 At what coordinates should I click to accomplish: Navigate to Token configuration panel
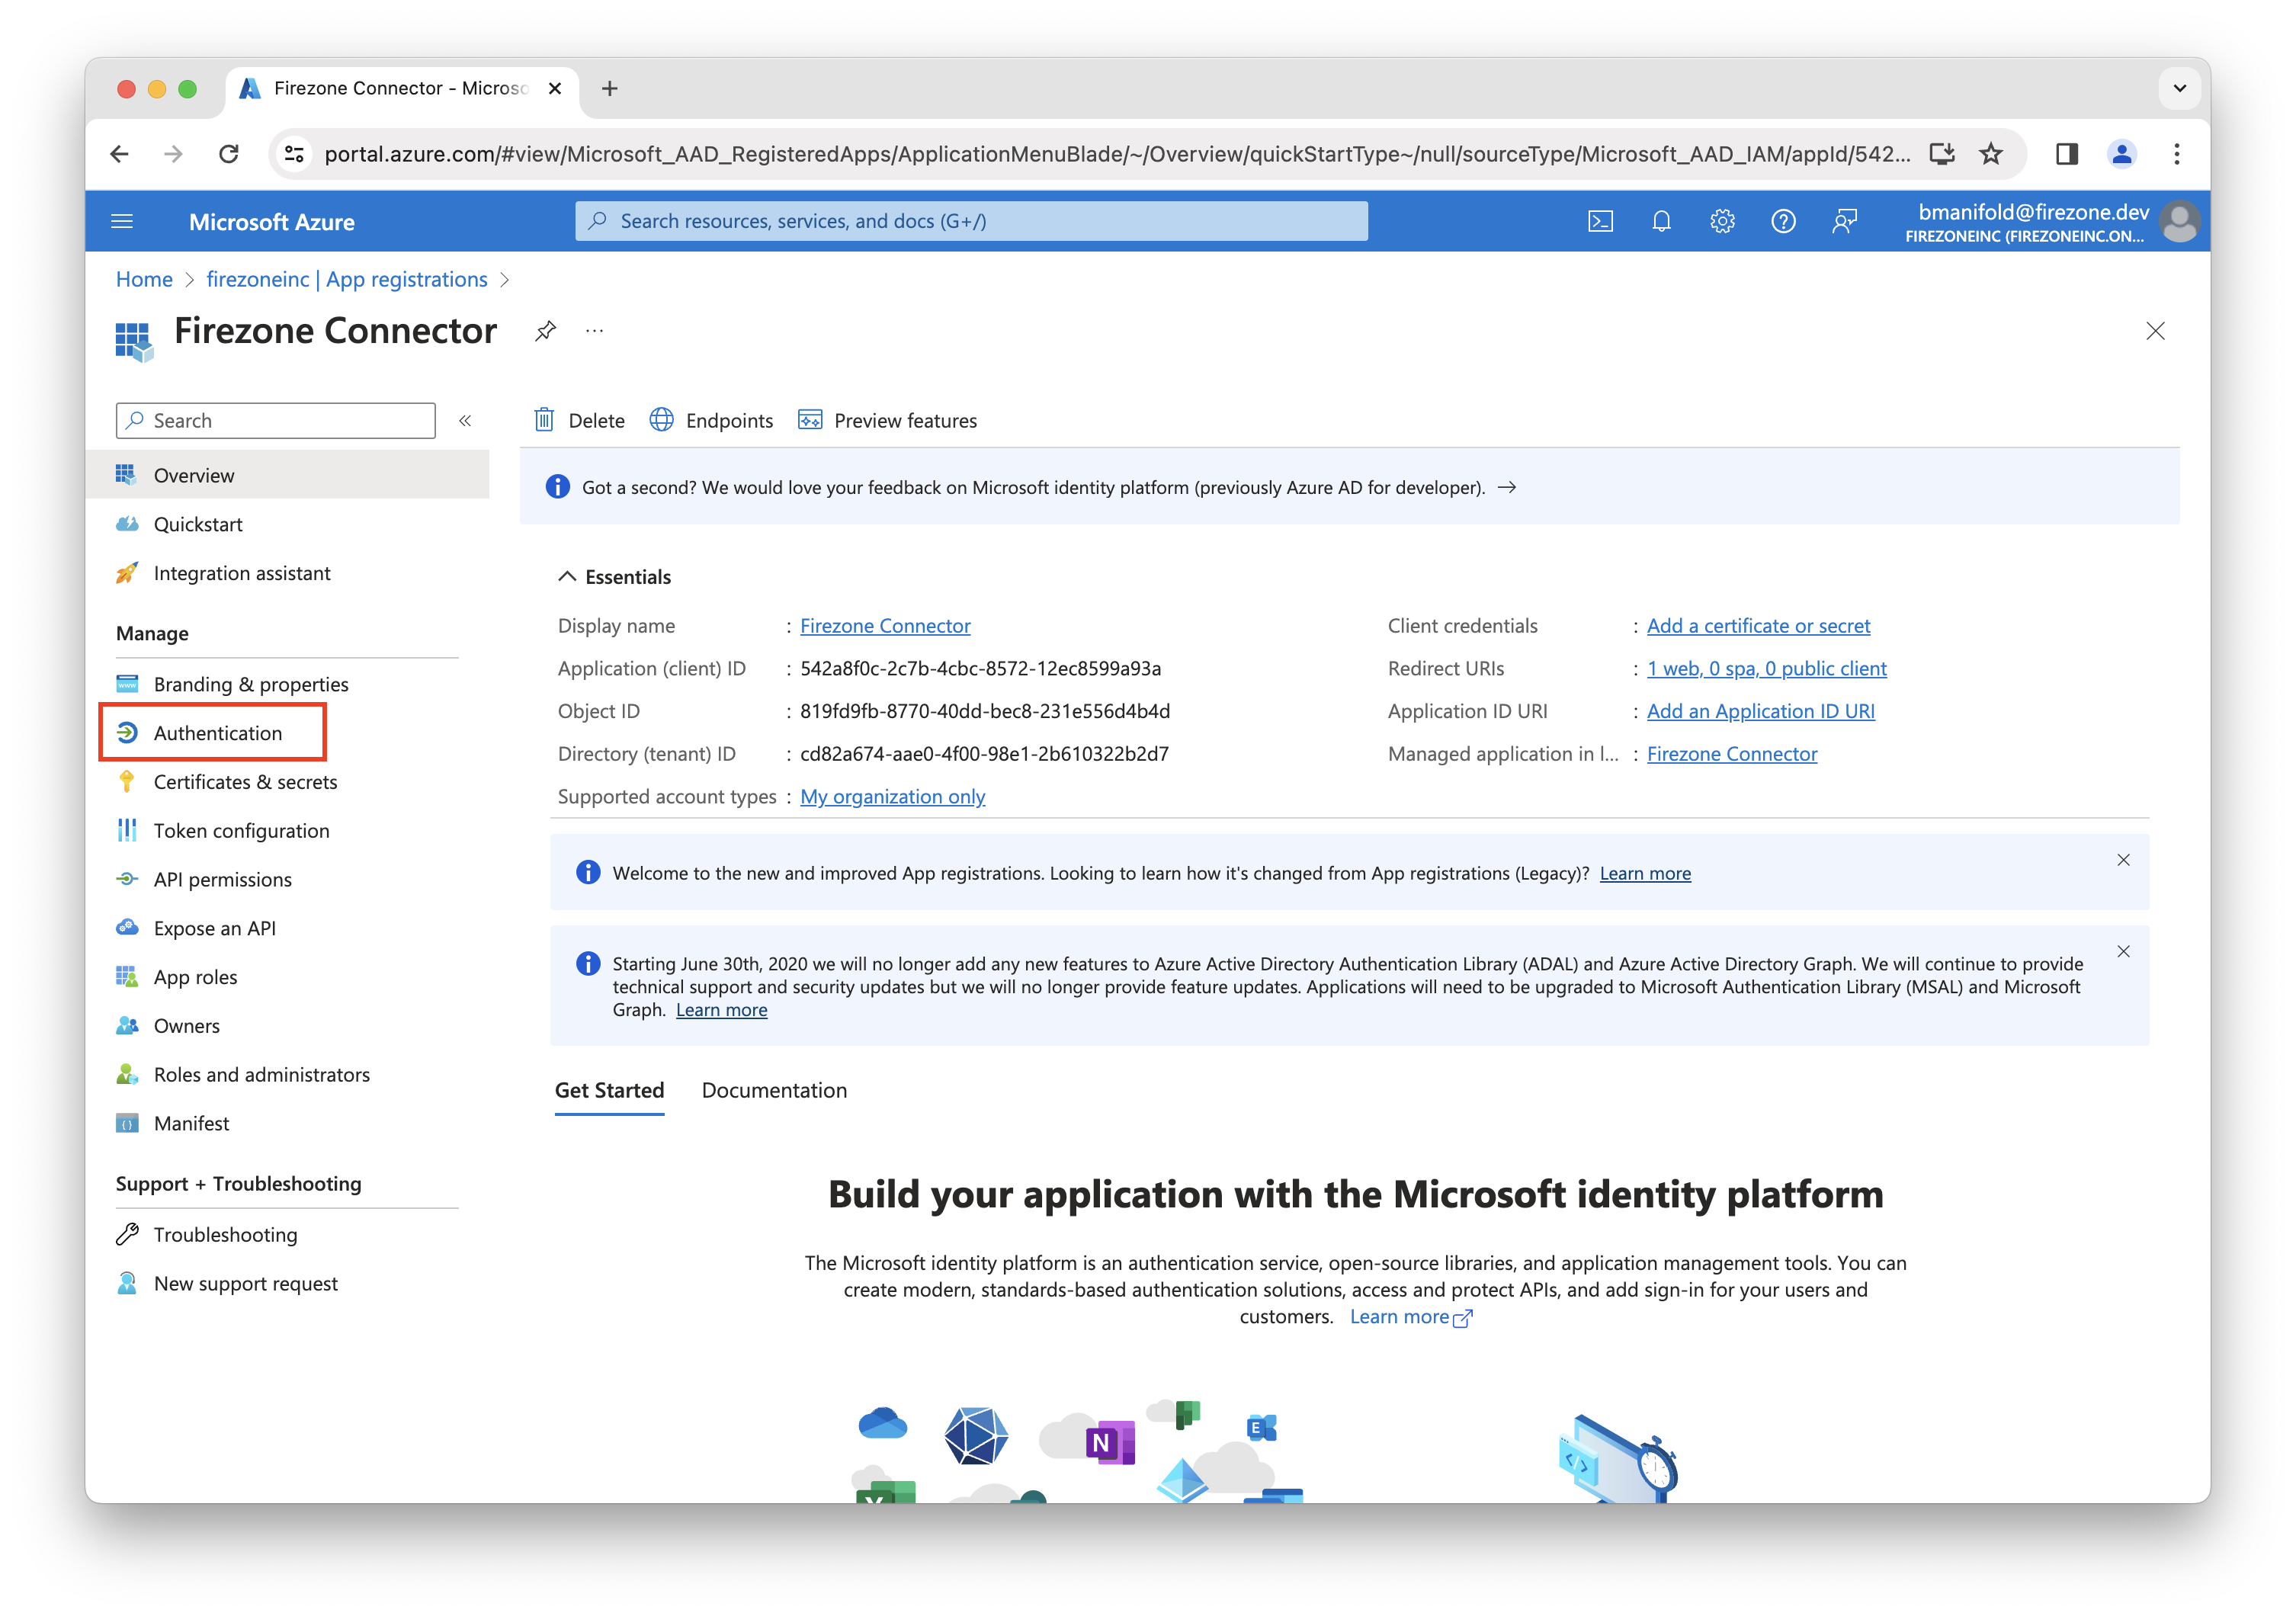point(239,829)
